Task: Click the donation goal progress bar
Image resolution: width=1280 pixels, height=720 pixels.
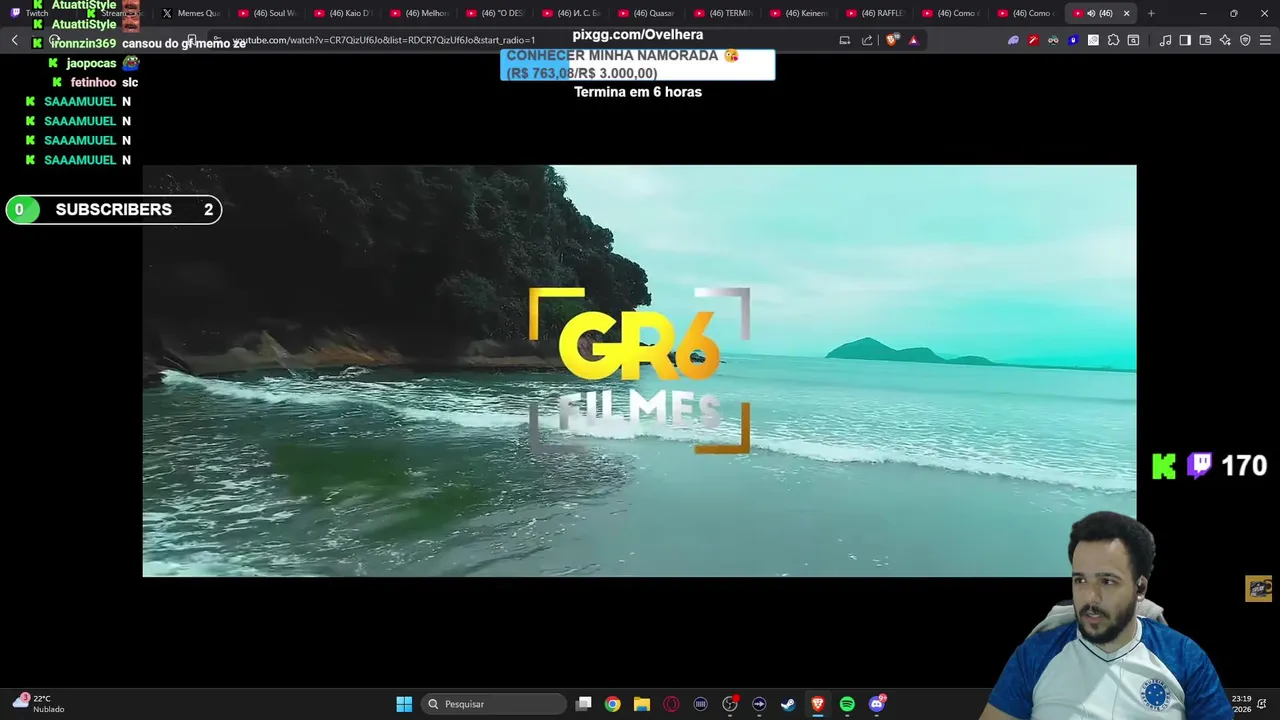Action: pos(638,65)
